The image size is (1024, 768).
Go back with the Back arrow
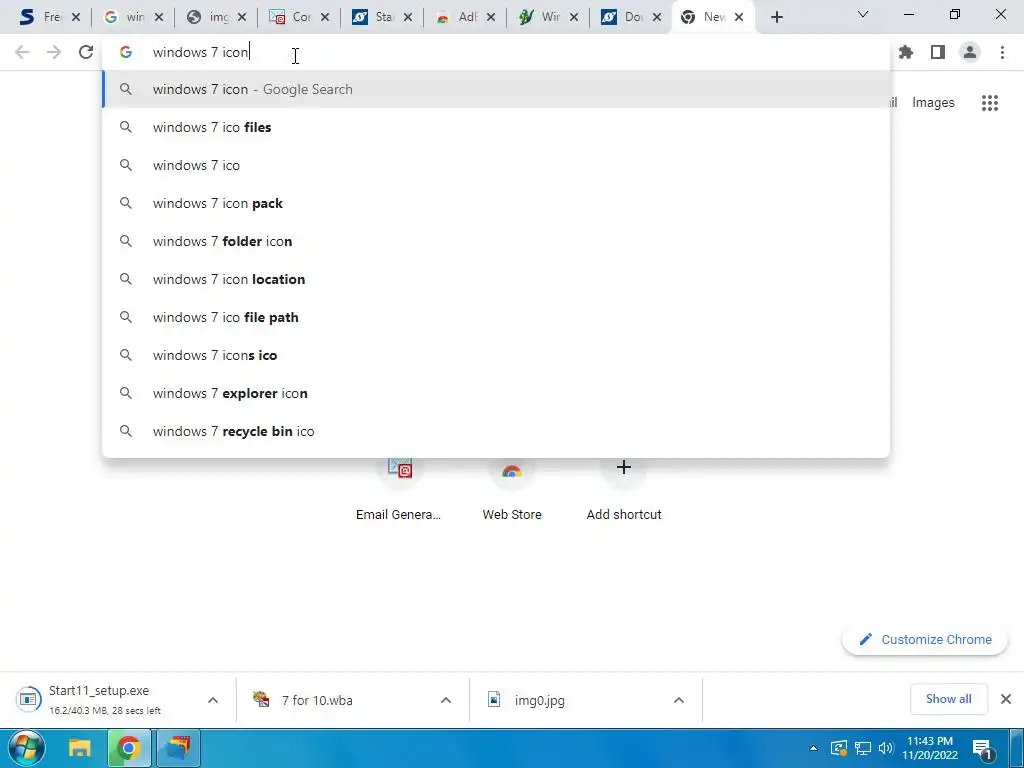[22, 52]
